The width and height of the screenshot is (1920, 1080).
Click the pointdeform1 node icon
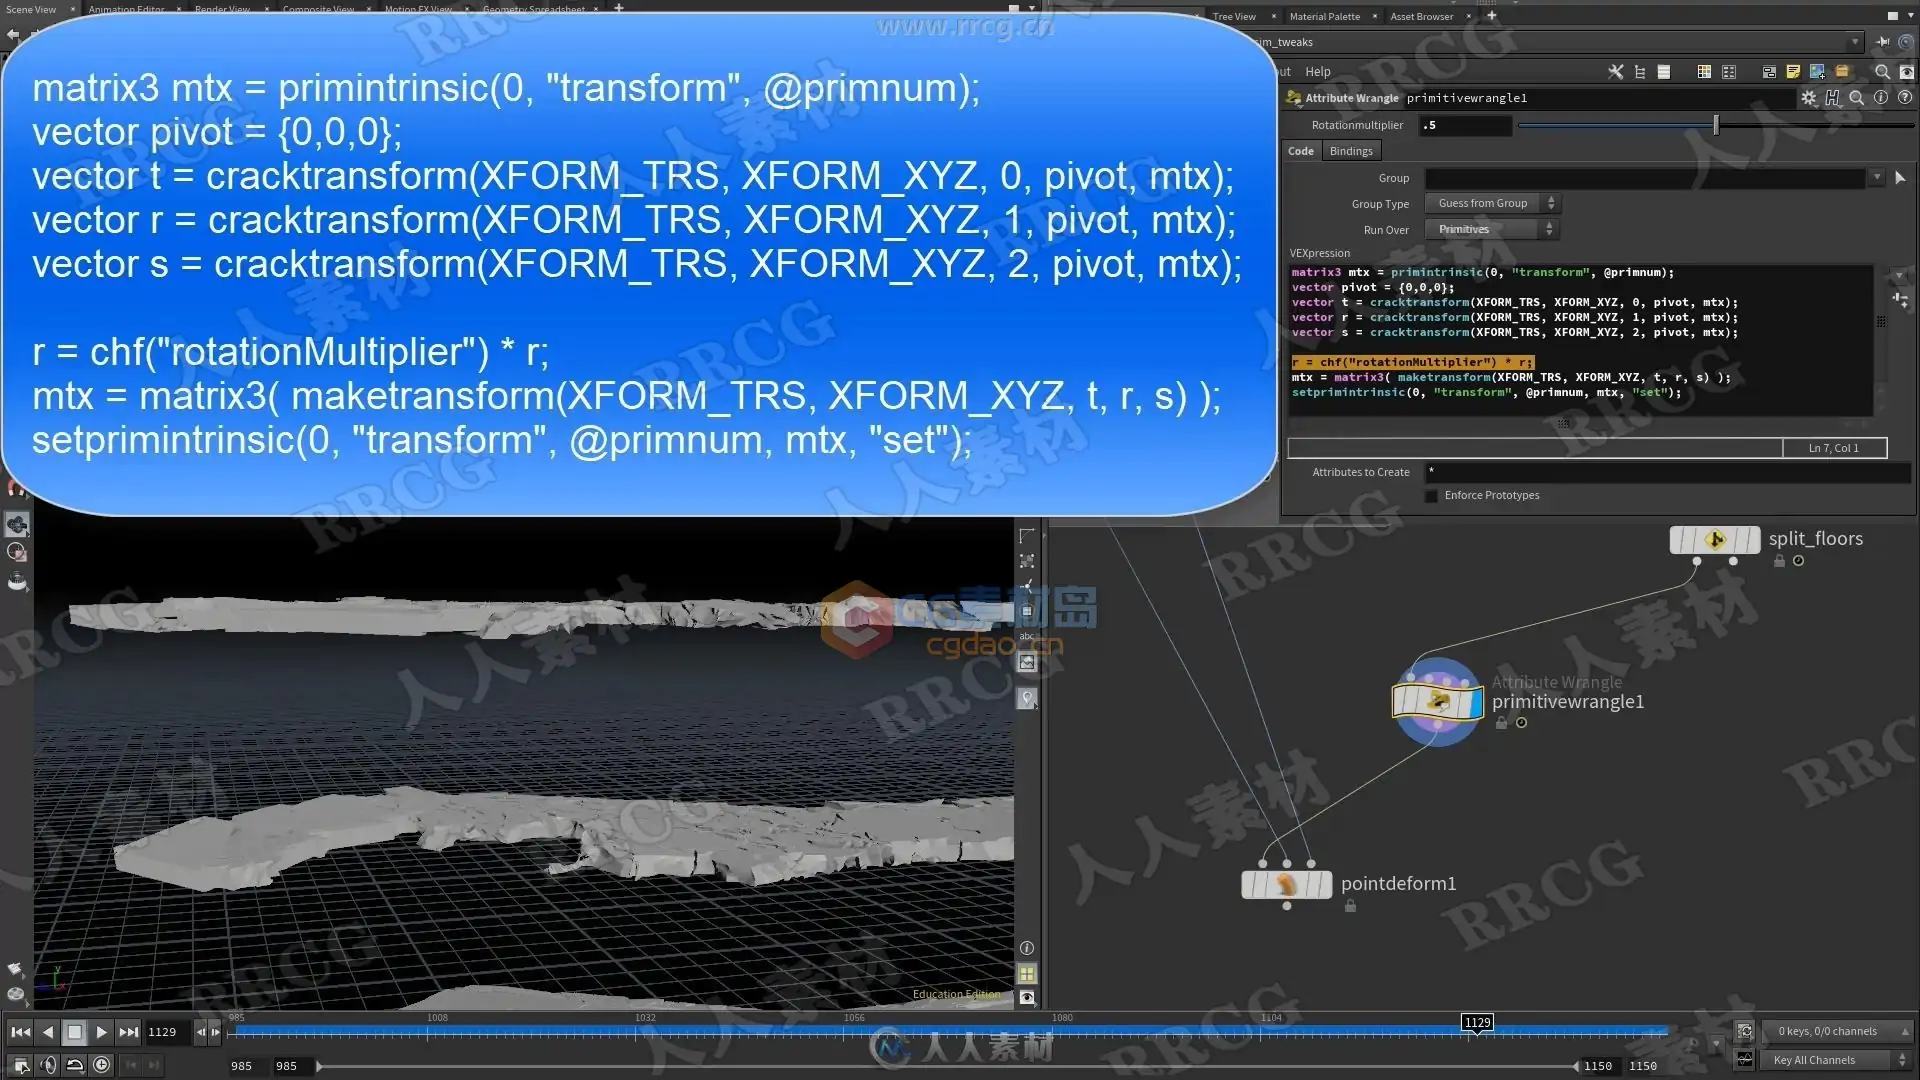pos(1287,884)
